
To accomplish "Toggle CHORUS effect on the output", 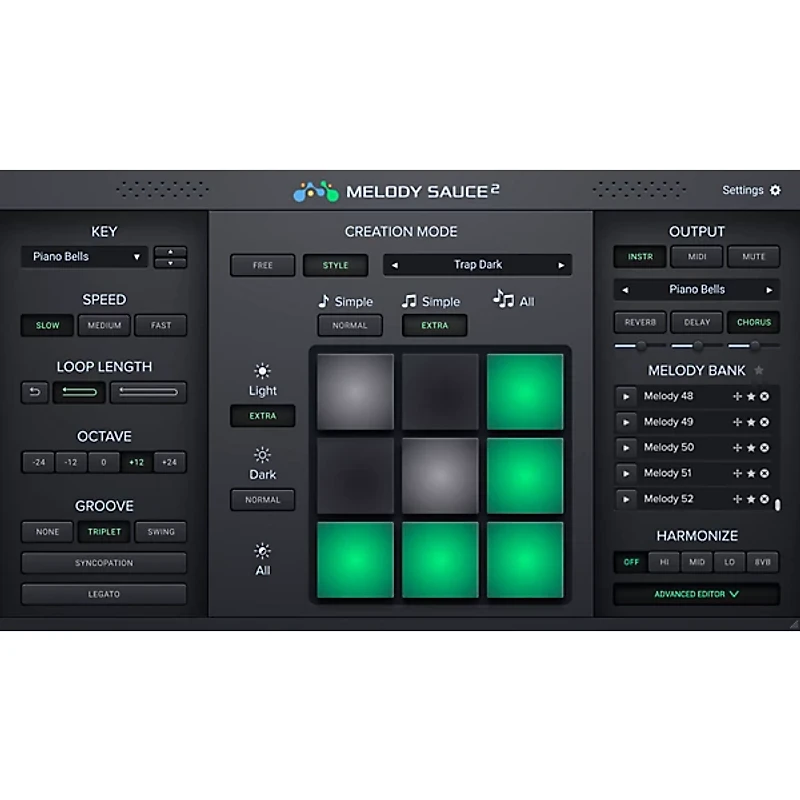I will (754, 322).
